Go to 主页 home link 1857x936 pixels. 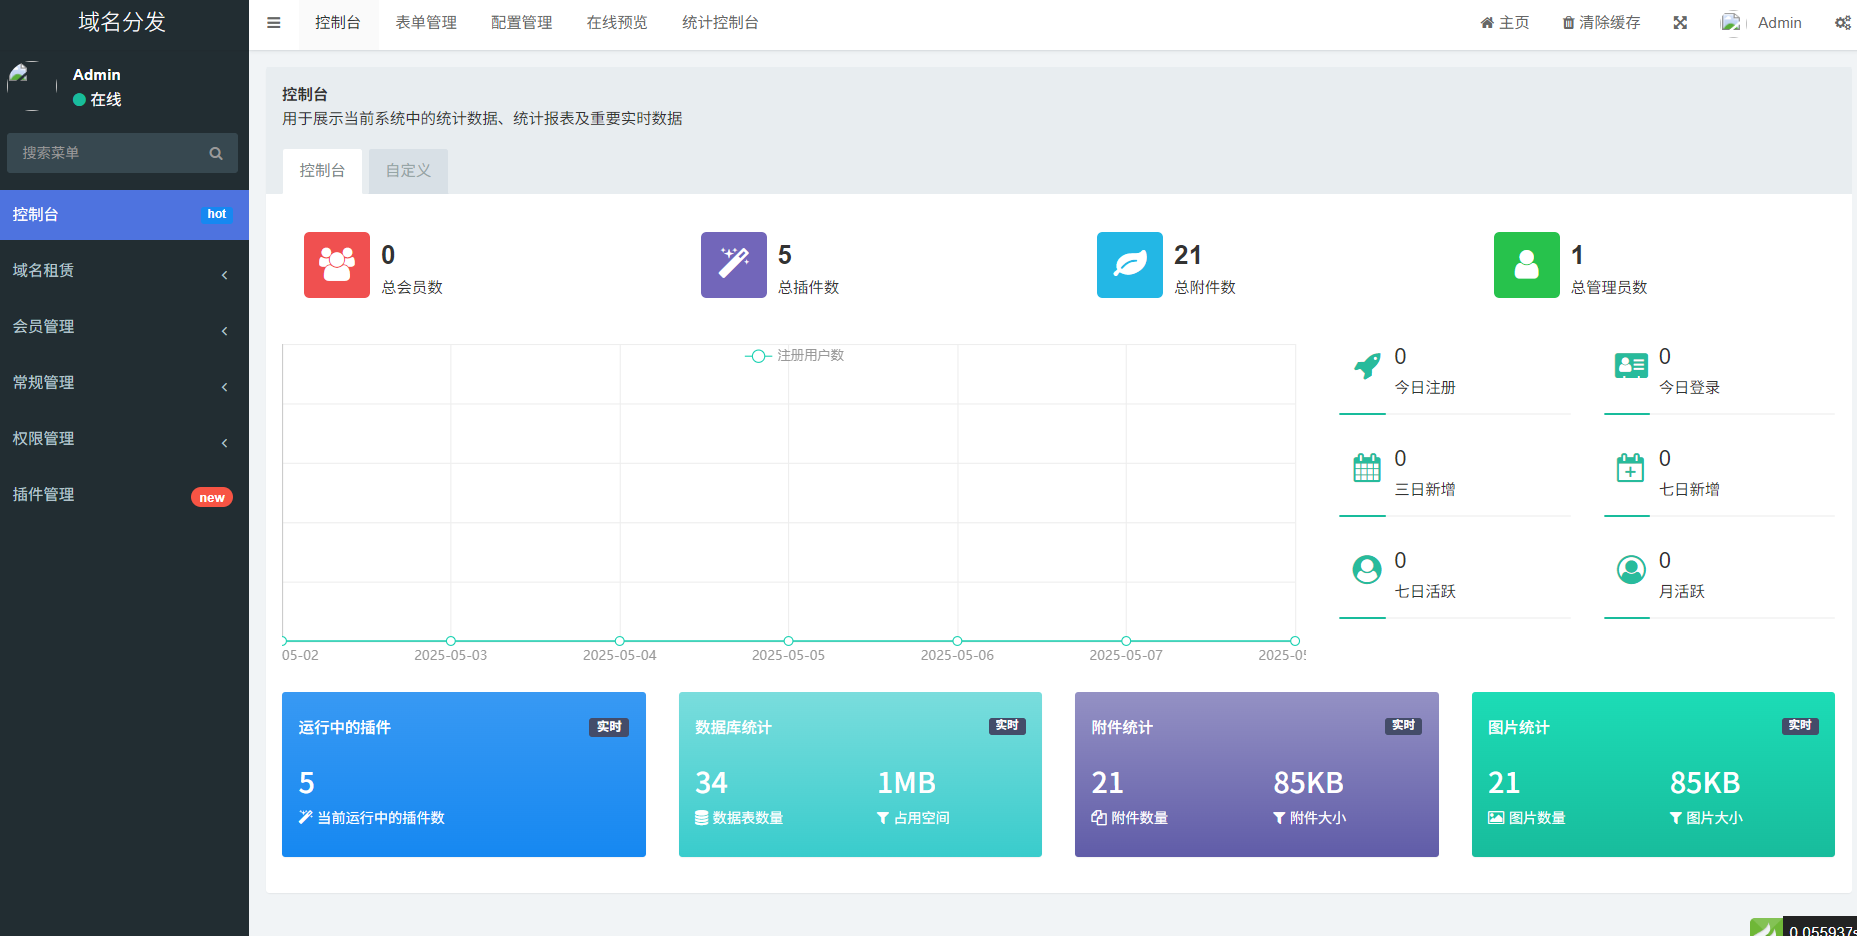click(1505, 23)
